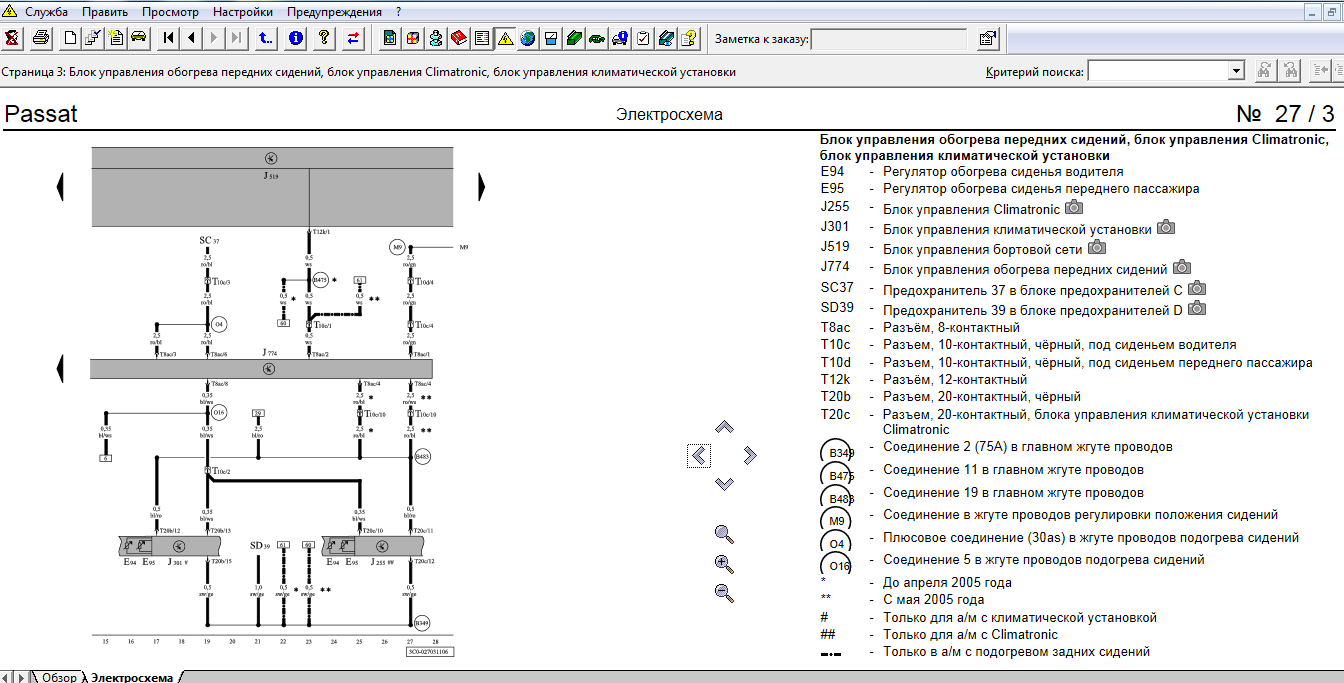Click the black left triangle beside J774 block
Screen dimensions: 1344x683
[x=61, y=368]
